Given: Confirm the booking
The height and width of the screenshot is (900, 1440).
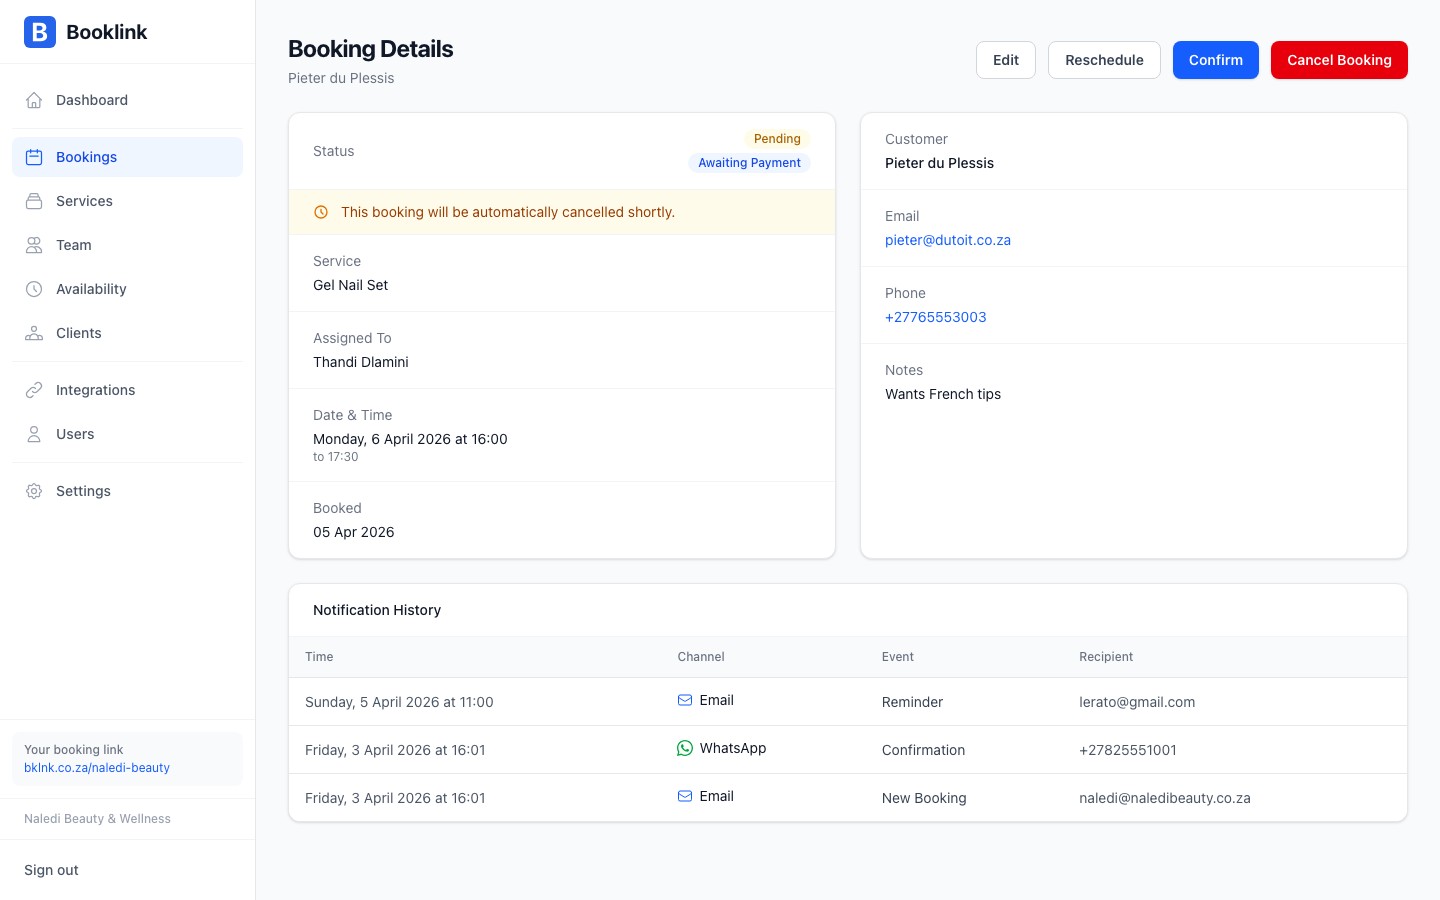Looking at the screenshot, I should coord(1215,60).
